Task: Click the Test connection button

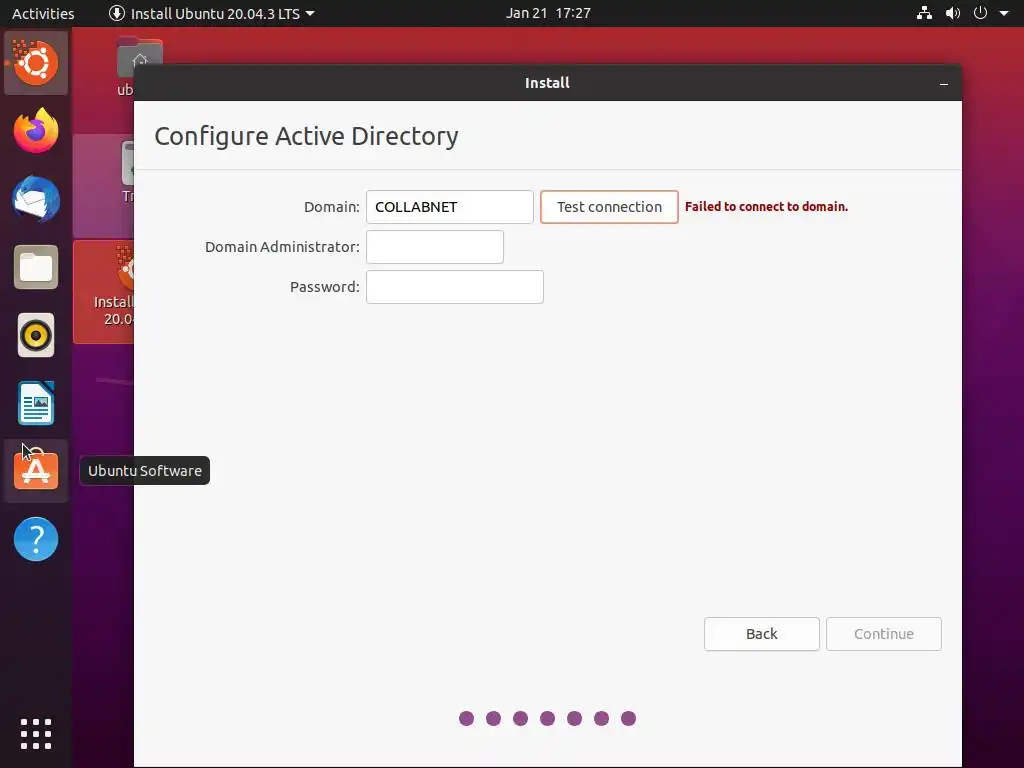Action: 609,207
